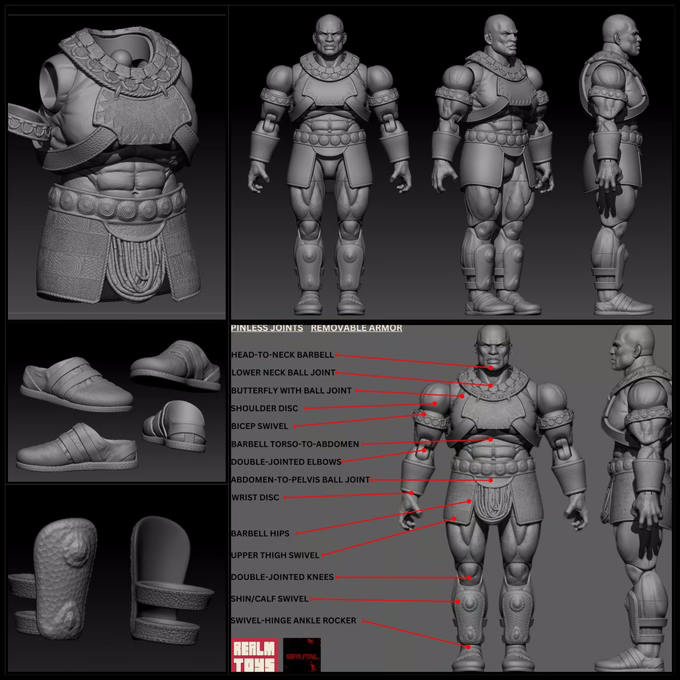Click the SWIVEL-HINGE ANKLE ROCKER label
This screenshot has height=680, width=680.
pos(293,621)
